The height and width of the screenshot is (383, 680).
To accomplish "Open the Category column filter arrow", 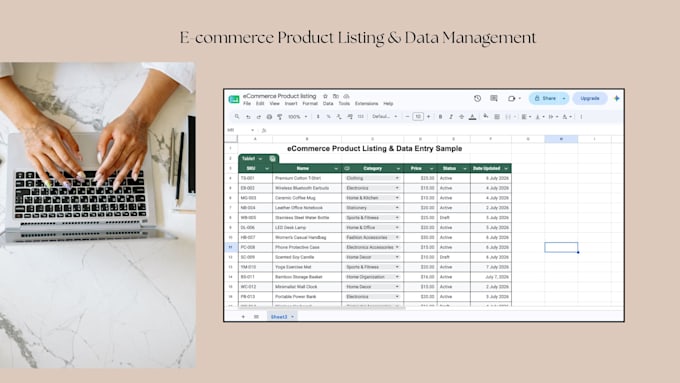I will point(398,169).
